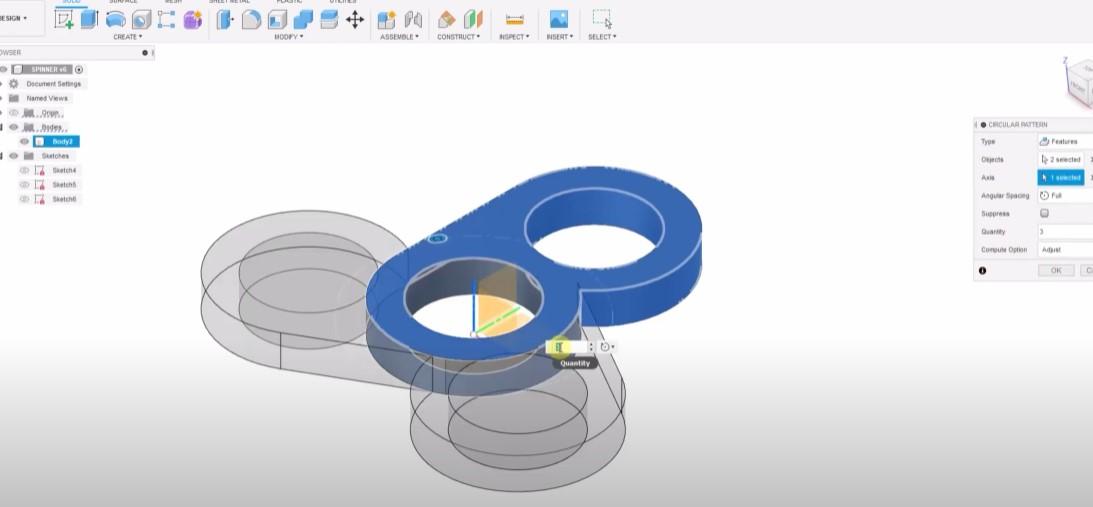Click the Document Settings gear icon
Viewport: 1093px width, 507px height.
[14, 84]
